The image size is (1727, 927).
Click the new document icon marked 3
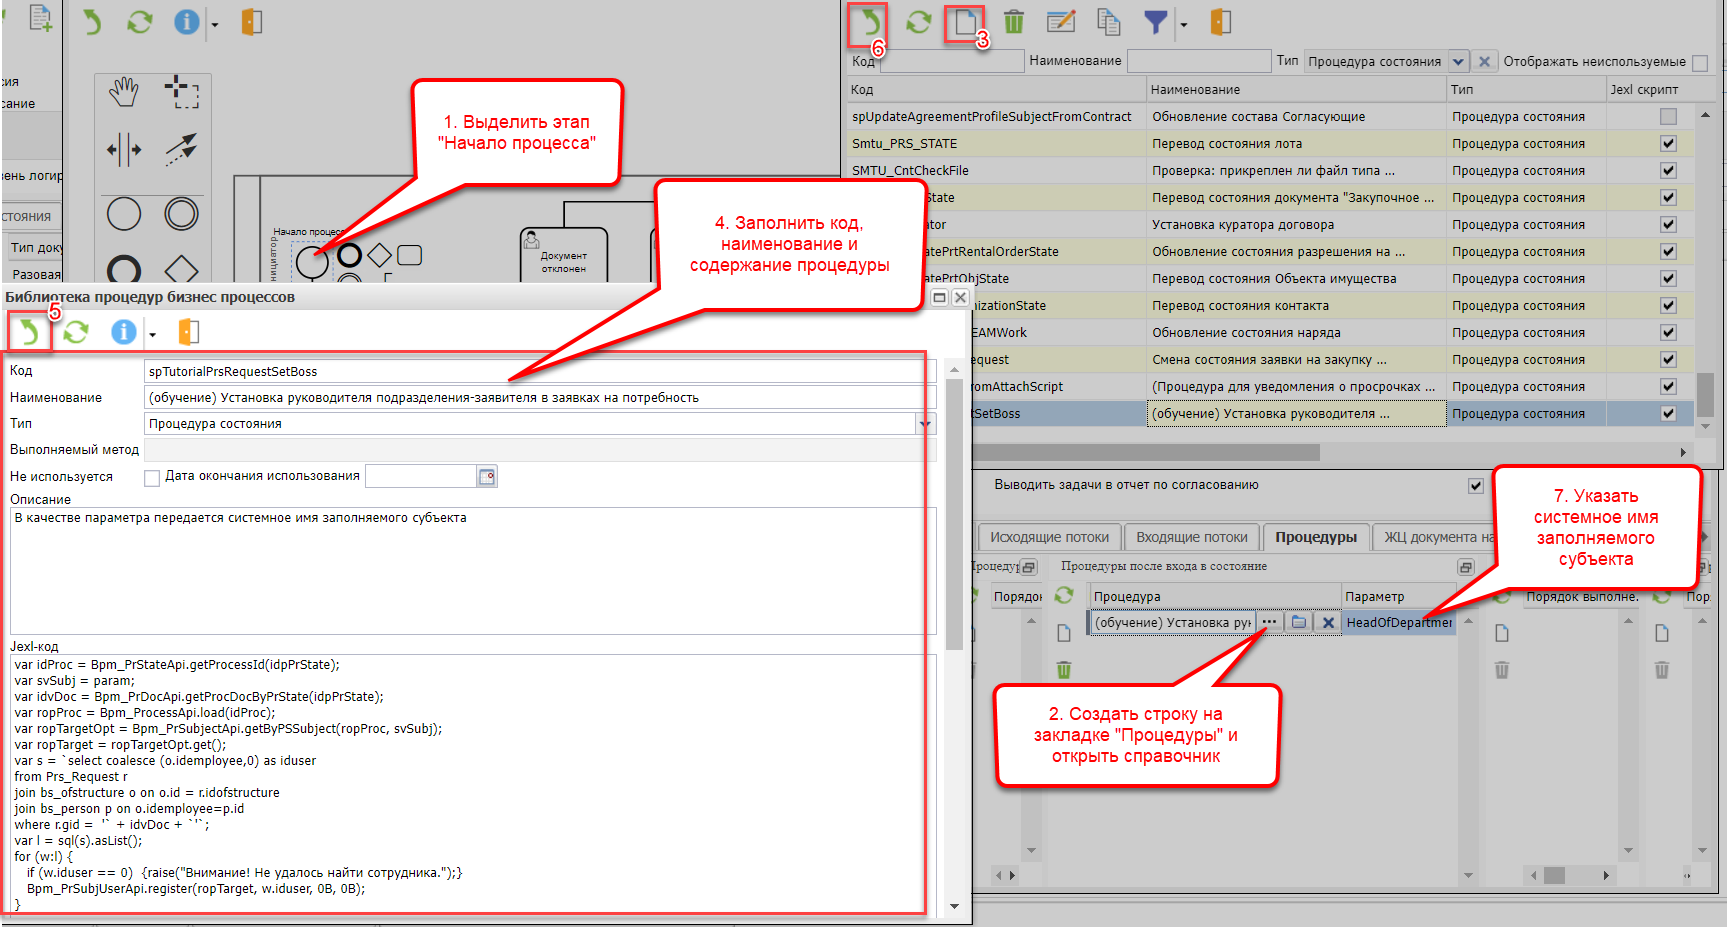point(965,22)
